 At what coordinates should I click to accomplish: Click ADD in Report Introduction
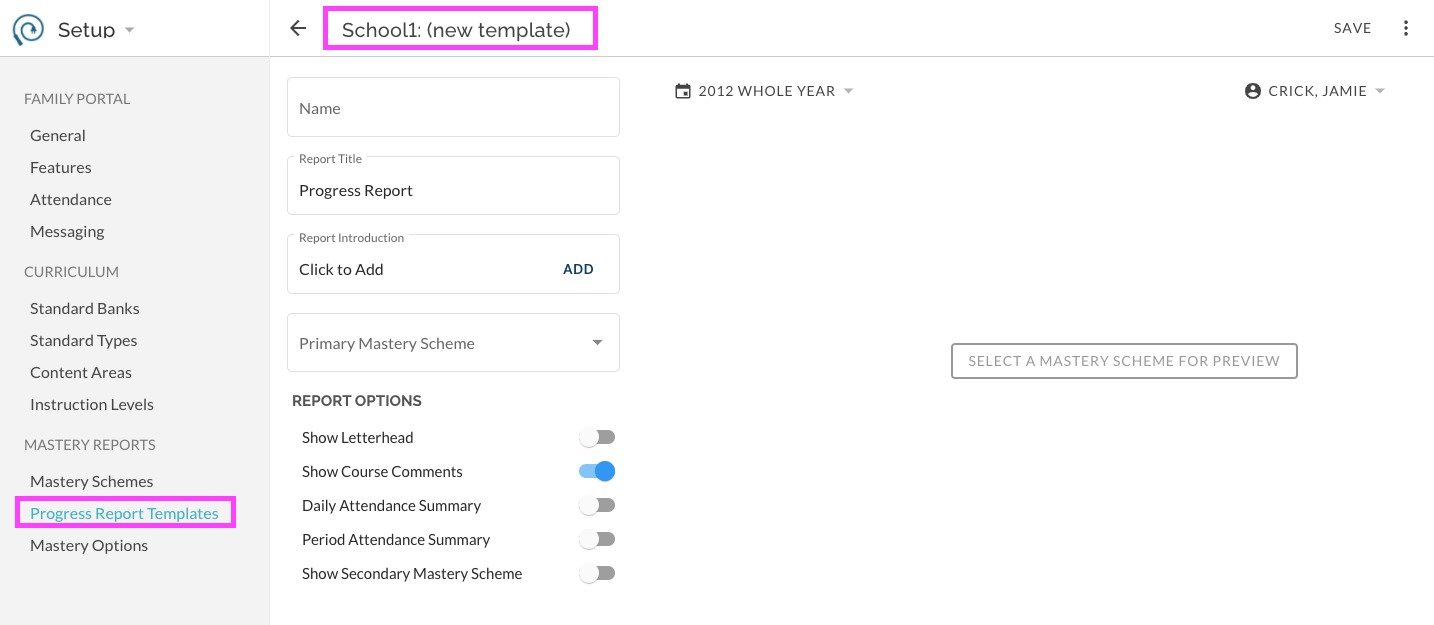578,269
